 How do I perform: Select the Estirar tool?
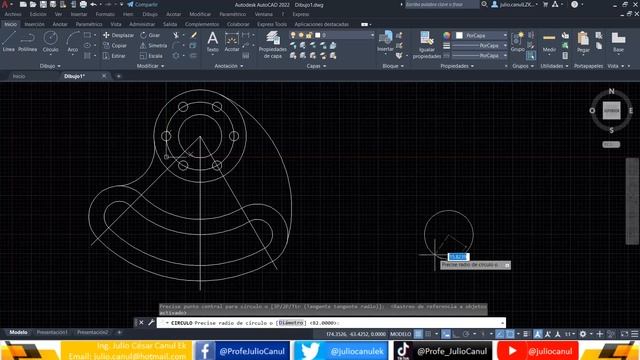[x=114, y=56]
